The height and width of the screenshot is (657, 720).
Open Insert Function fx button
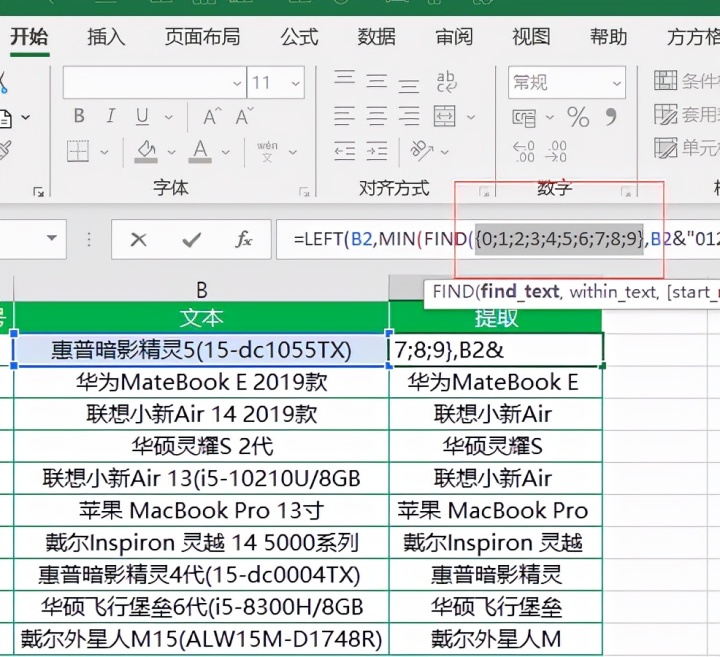243,239
